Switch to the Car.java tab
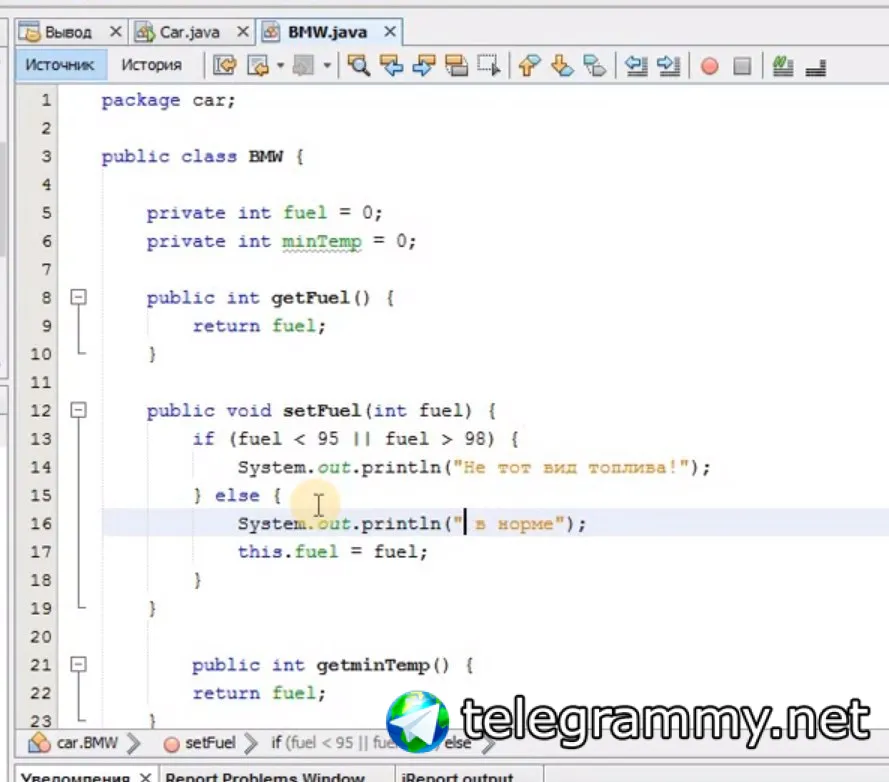889x782 pixels. [189, 32]
